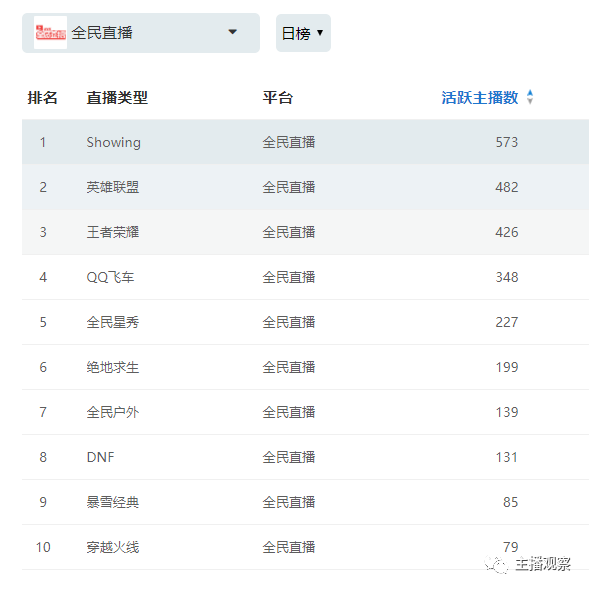
Task: Select the 暴雪经典 category
Action: point(113,502)
